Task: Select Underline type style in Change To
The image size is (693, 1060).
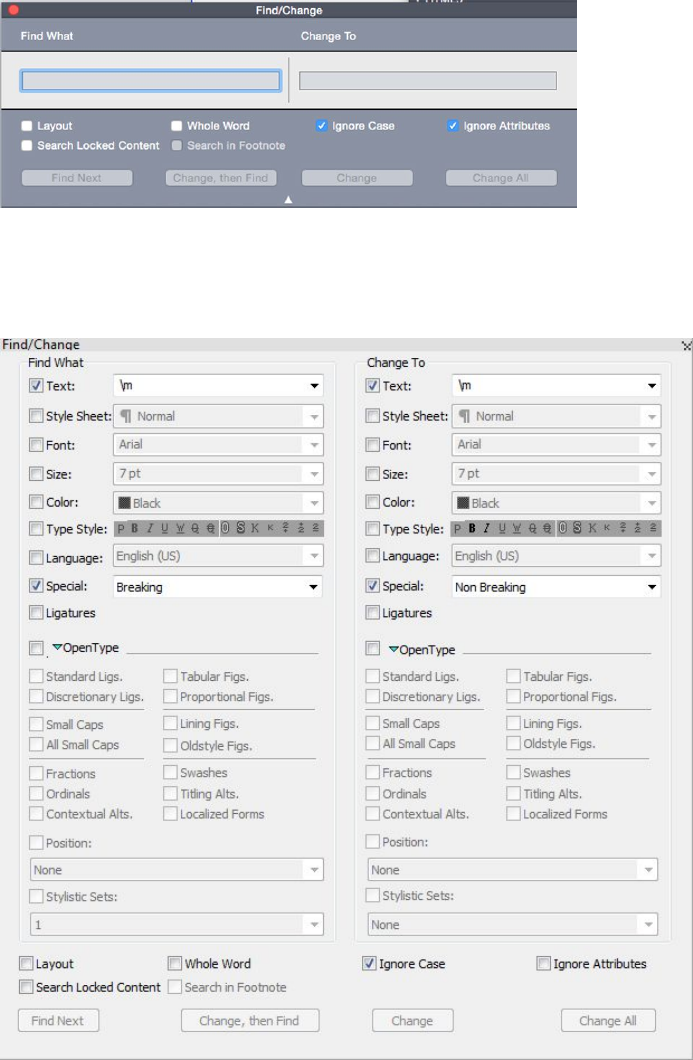Action: 502,529
